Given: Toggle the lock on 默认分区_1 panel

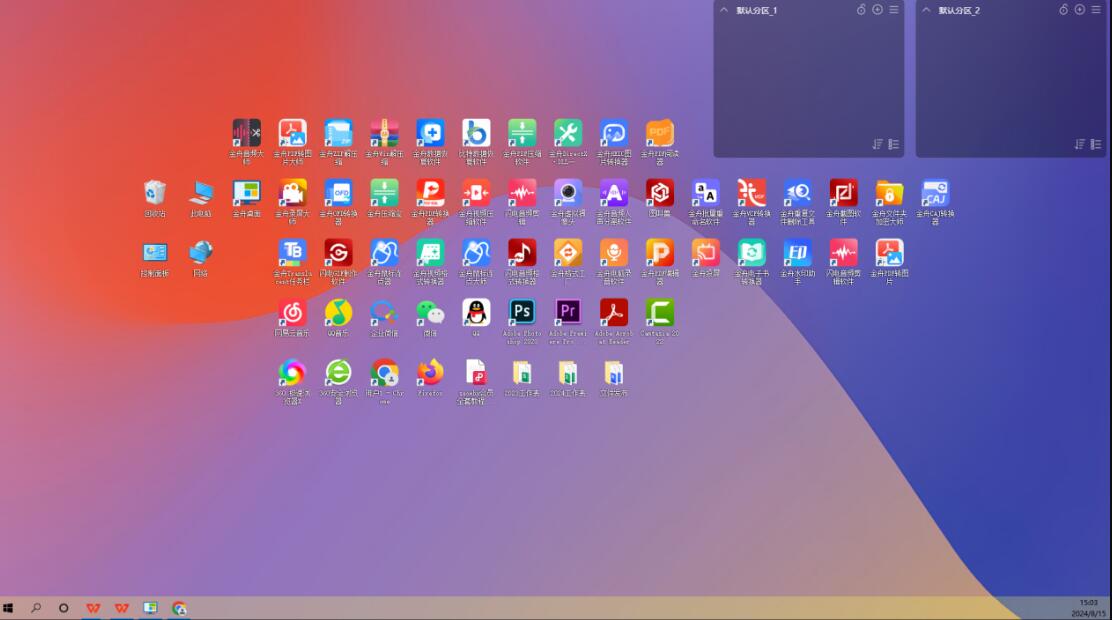Looking at the screenshot, I should pyautogui.click(x=861, y=10).
